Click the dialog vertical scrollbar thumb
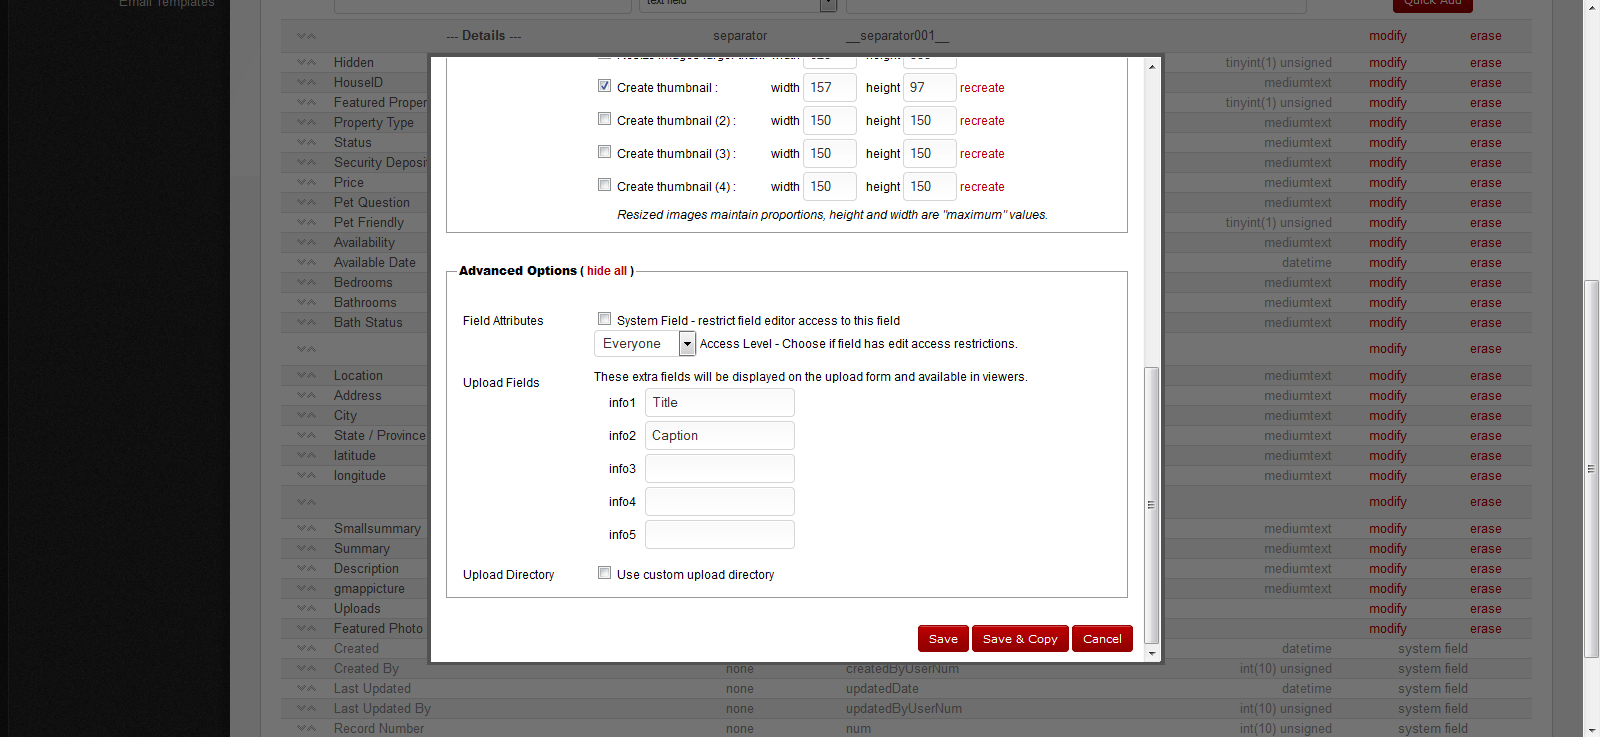Viewport: 1600px width, 737px height. [x=1152, y=505]
